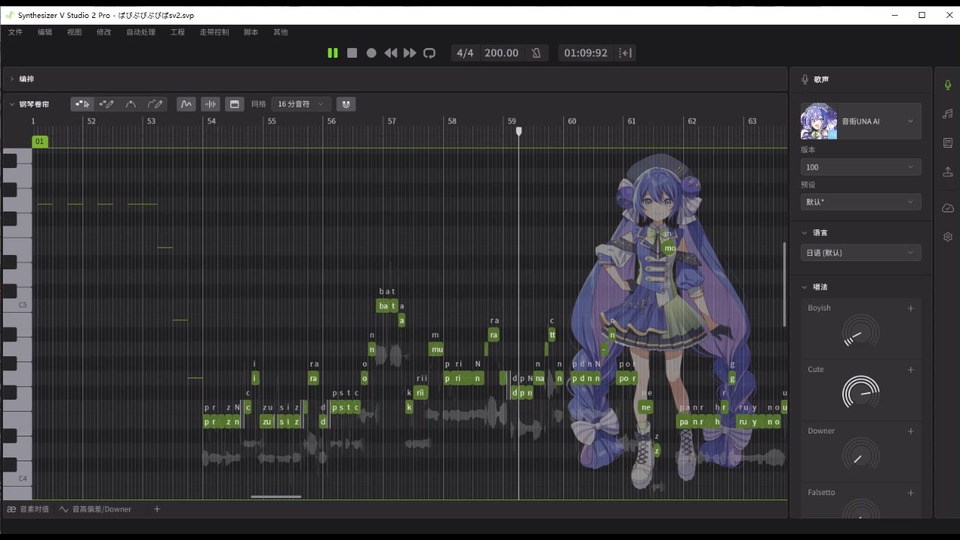This screenshot has height=540, width=960.
Task: Open the 视图 menu
Action: pyautogui.click(x=74, y=32)
